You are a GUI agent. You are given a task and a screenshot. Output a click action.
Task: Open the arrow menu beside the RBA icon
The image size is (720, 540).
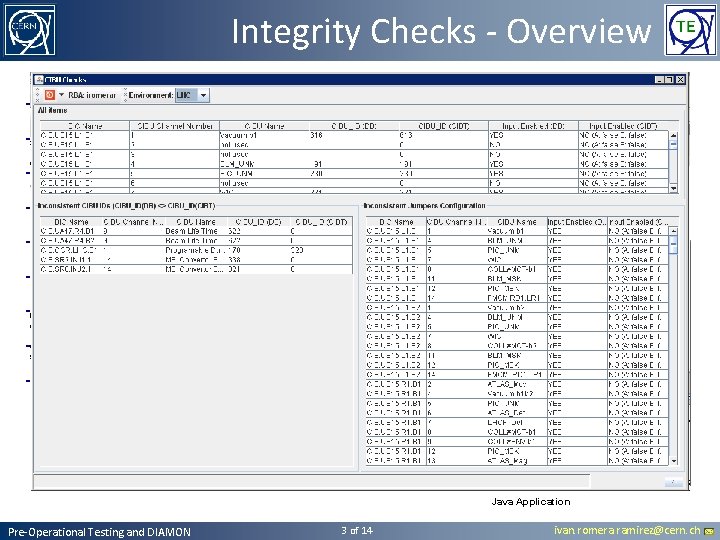[62, 95]
